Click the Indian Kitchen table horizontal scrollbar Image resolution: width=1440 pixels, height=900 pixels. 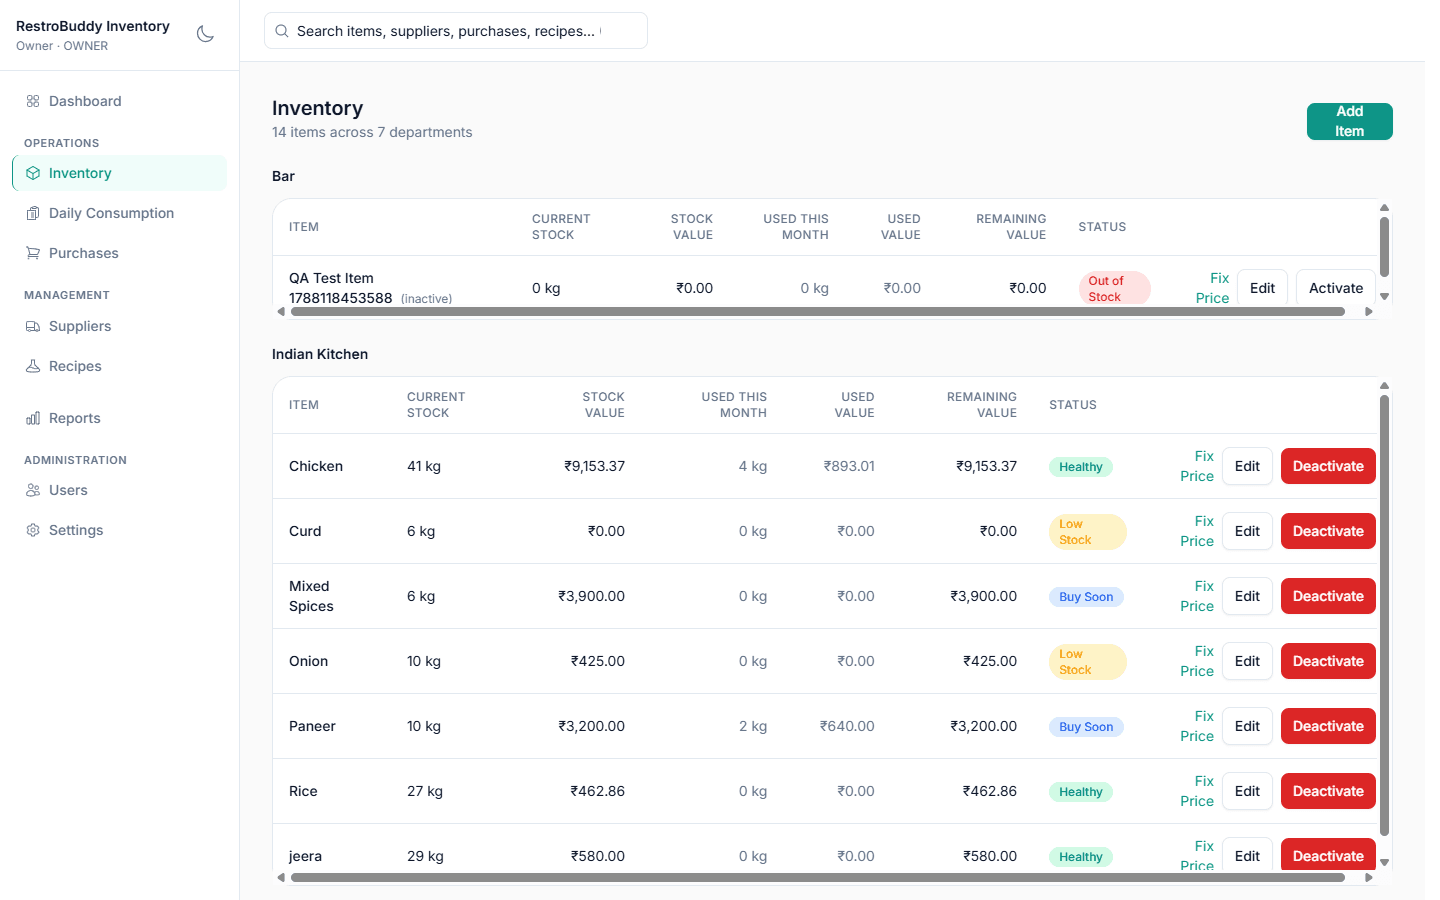(x=818, y=878)
